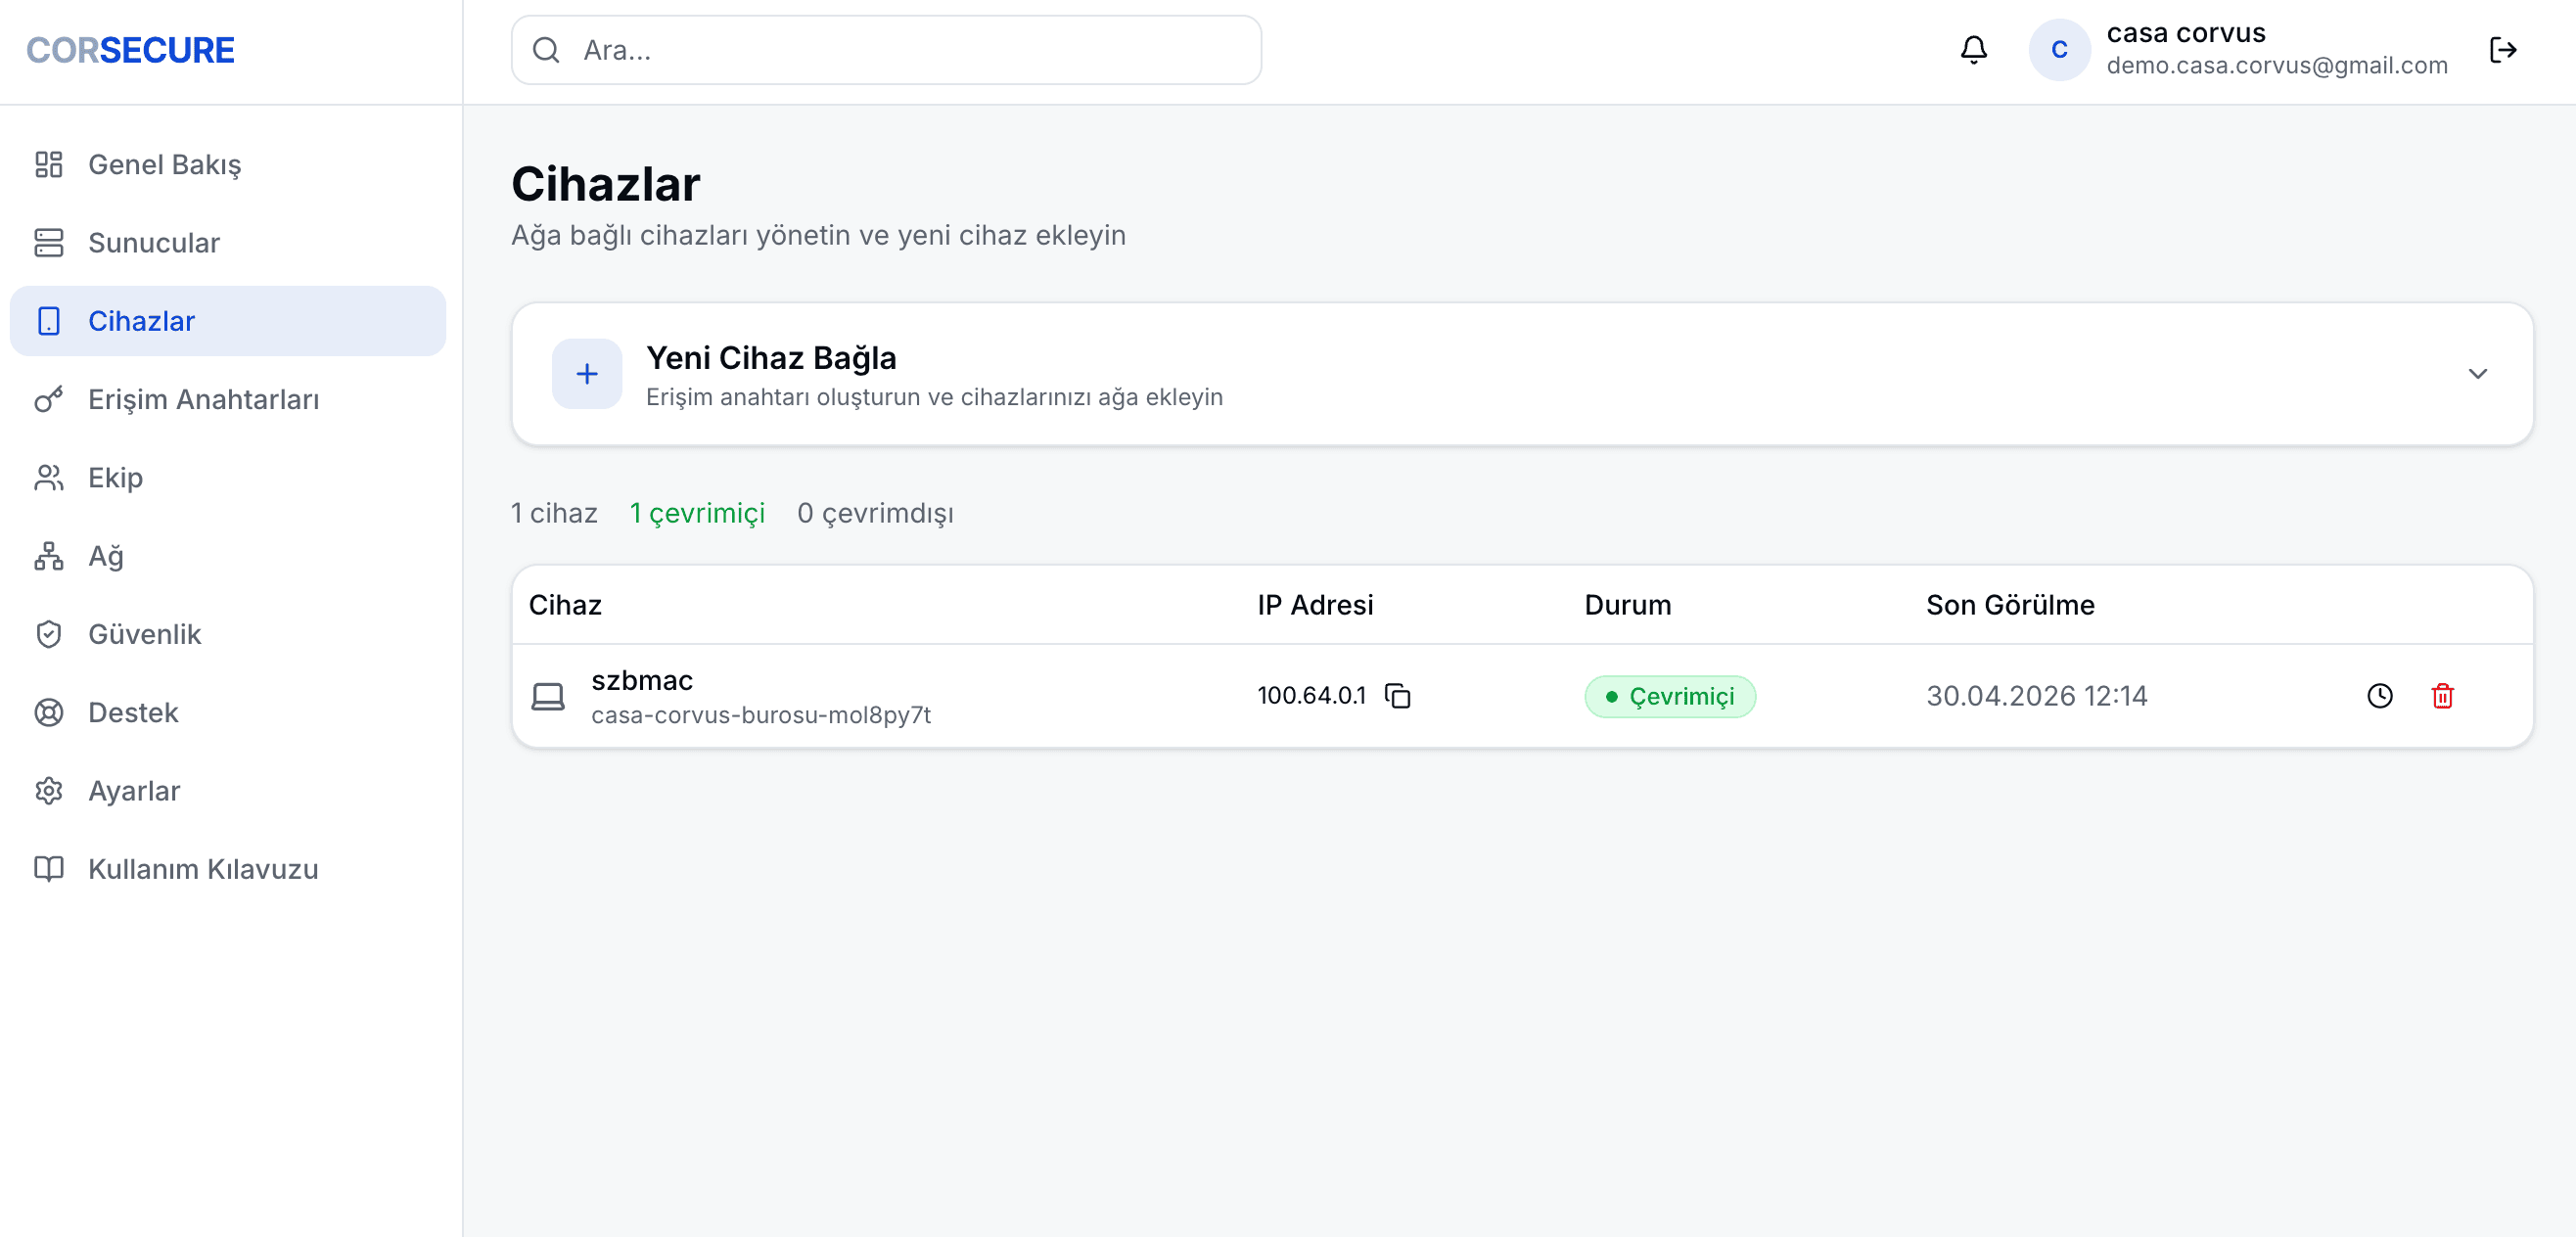
Task: Click the CORSECURE logo
Action: click(x=130, y=50)
